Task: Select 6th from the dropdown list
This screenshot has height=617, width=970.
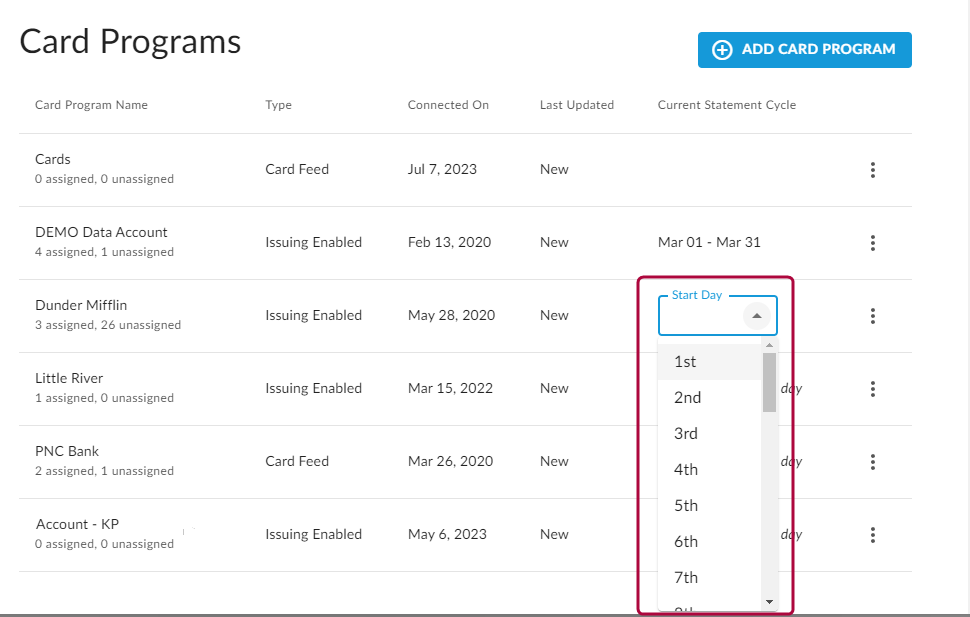Action: tap(686, 542)
